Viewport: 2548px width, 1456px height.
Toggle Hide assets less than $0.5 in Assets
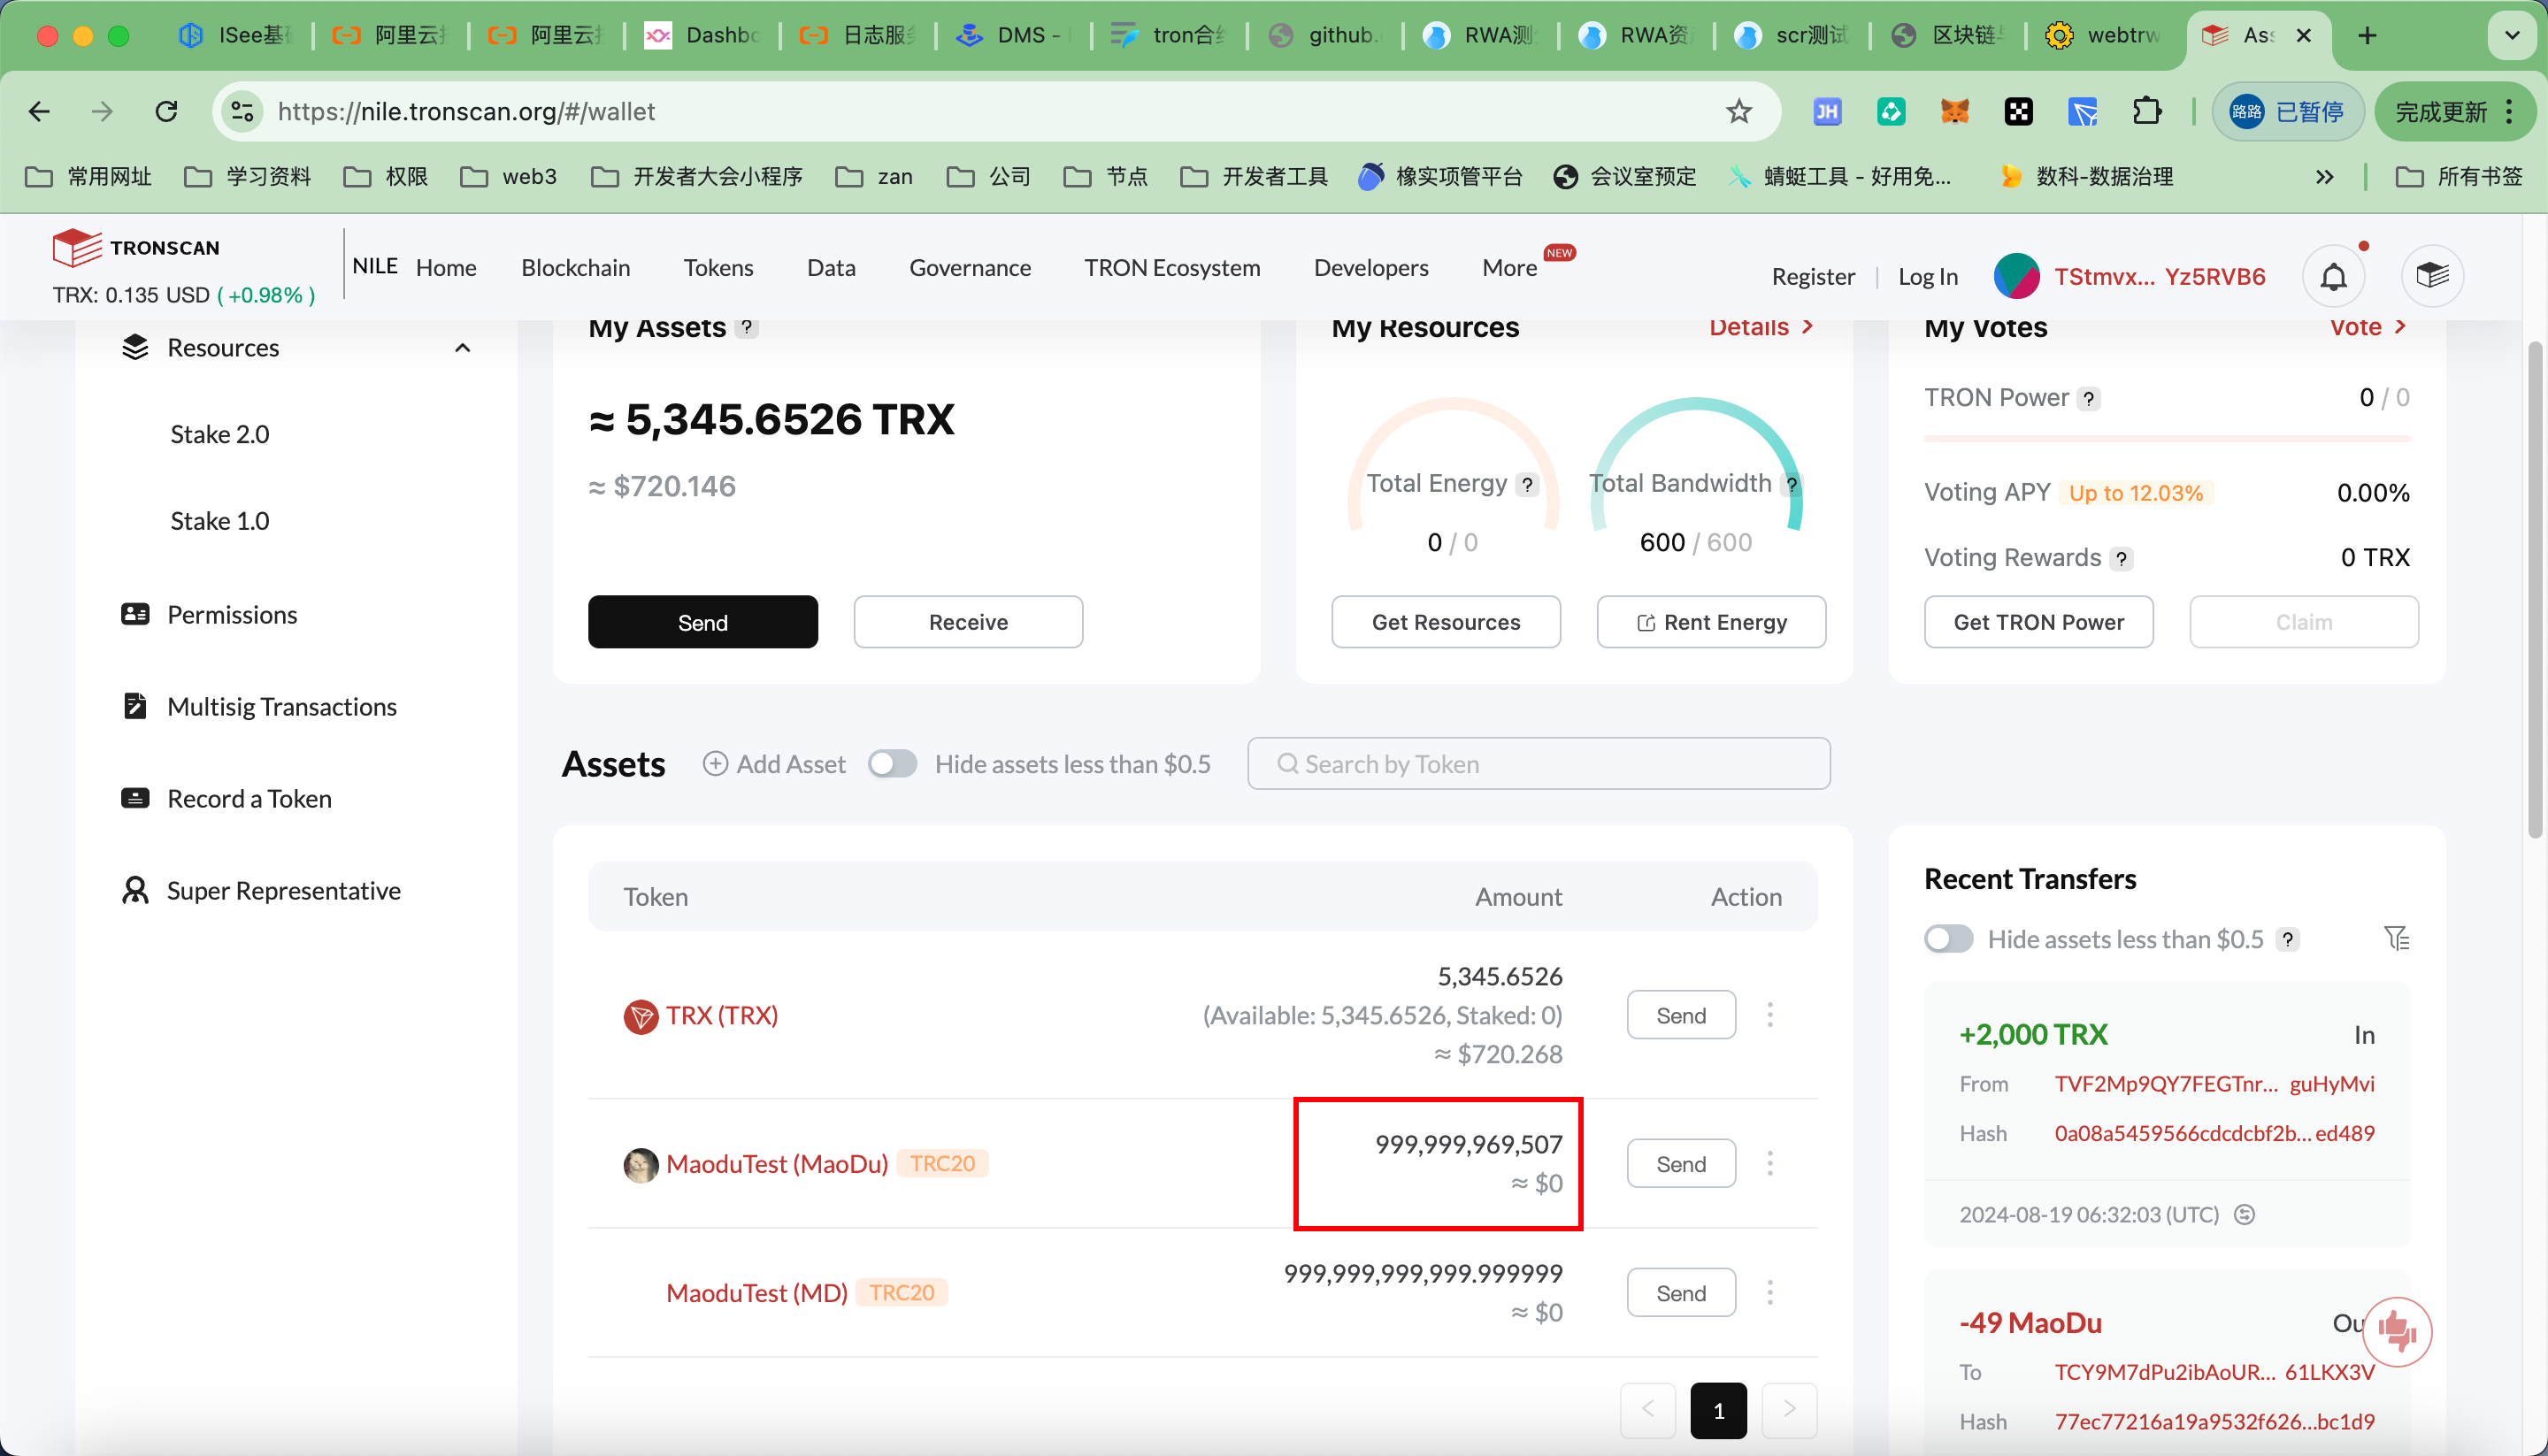[x=892, y=764]
